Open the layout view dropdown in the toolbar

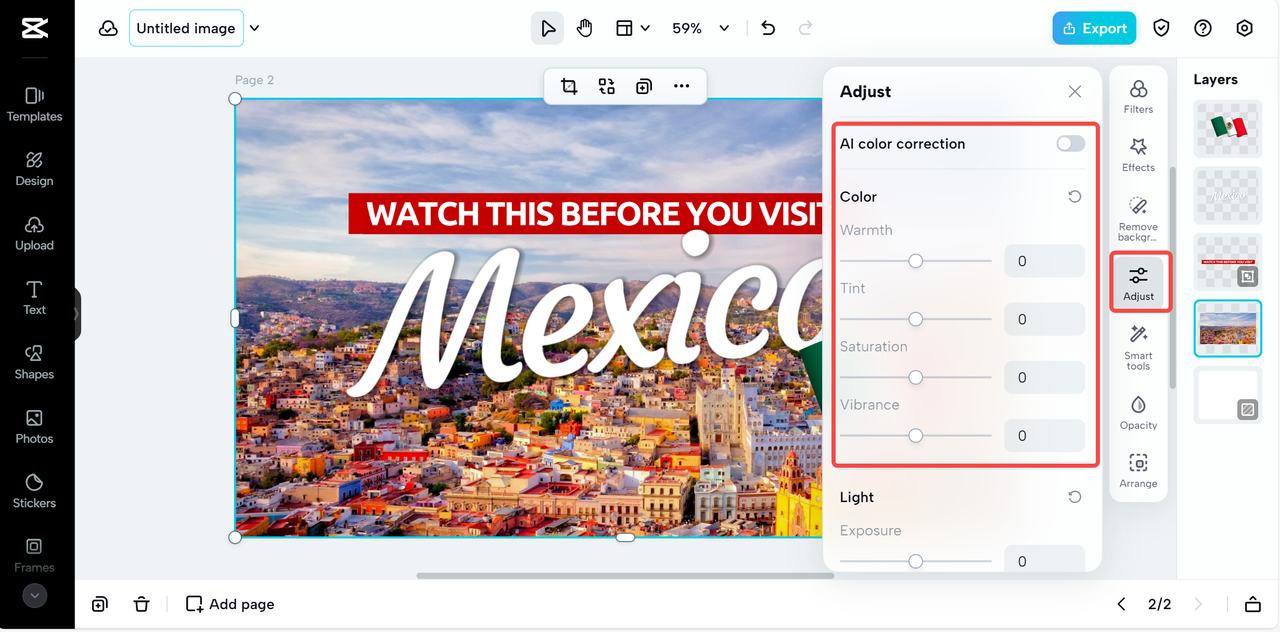[x=632, y=28]
